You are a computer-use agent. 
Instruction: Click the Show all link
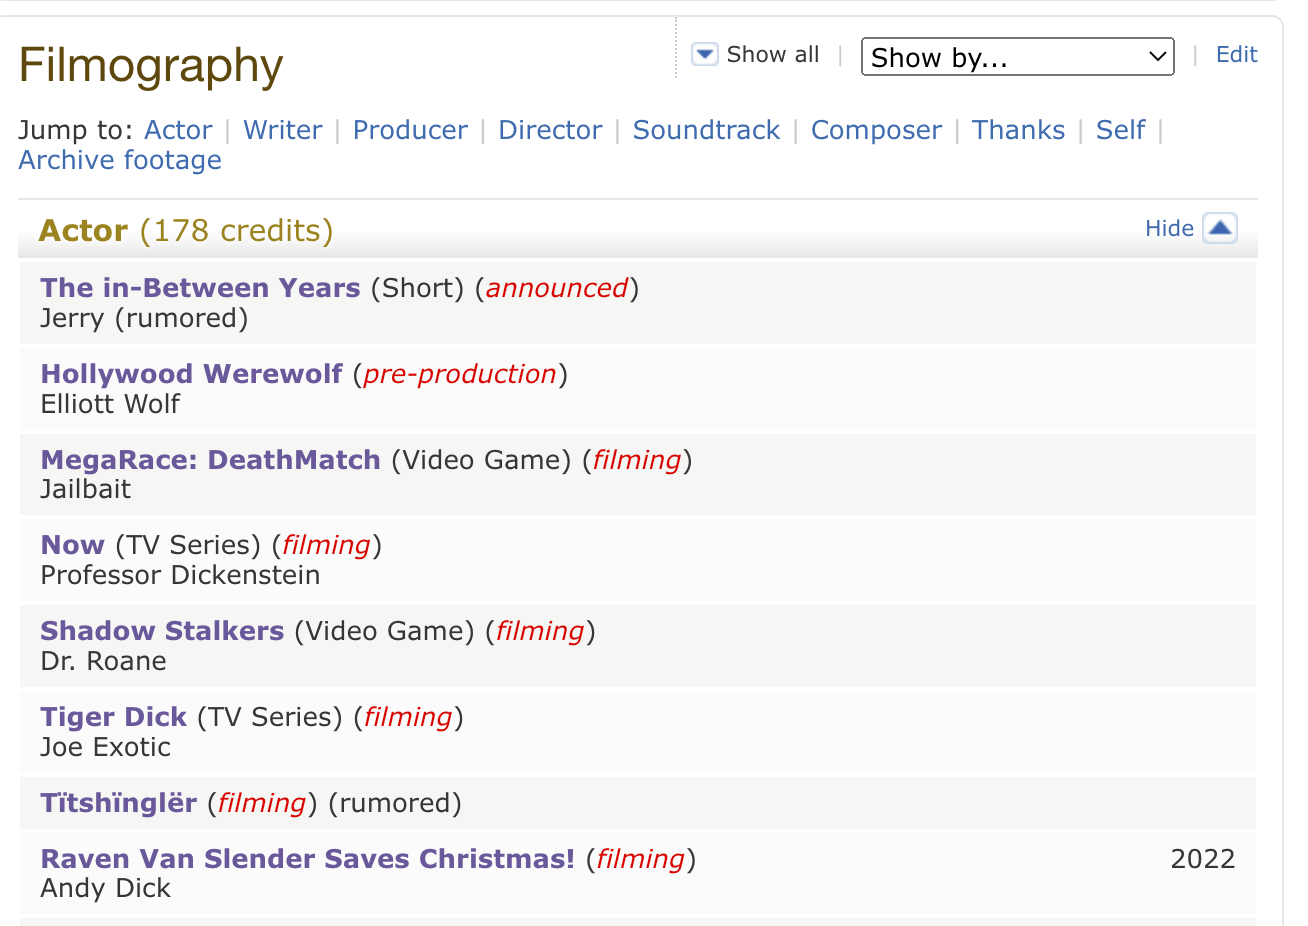pyautogui.click(x=772, y=54)
